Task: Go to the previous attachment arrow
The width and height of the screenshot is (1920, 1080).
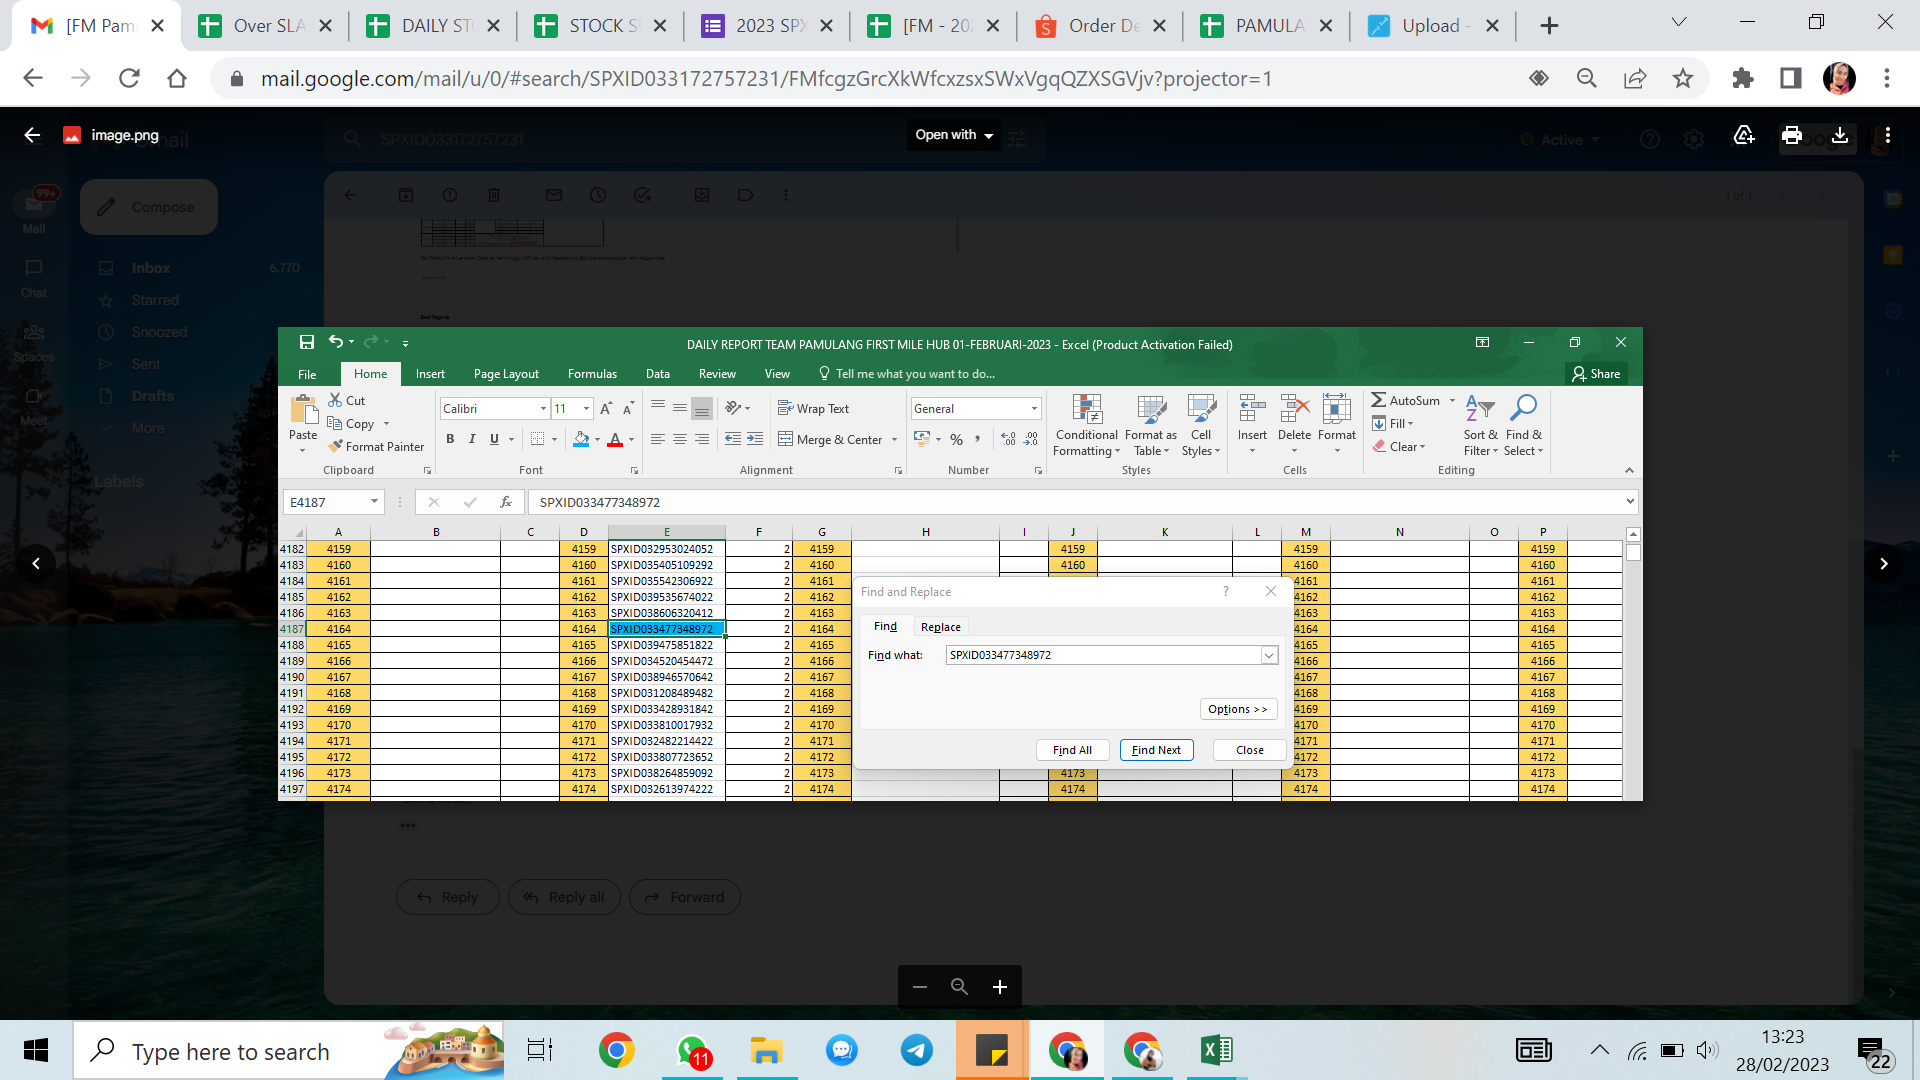Action: click(x=36, y=564)
